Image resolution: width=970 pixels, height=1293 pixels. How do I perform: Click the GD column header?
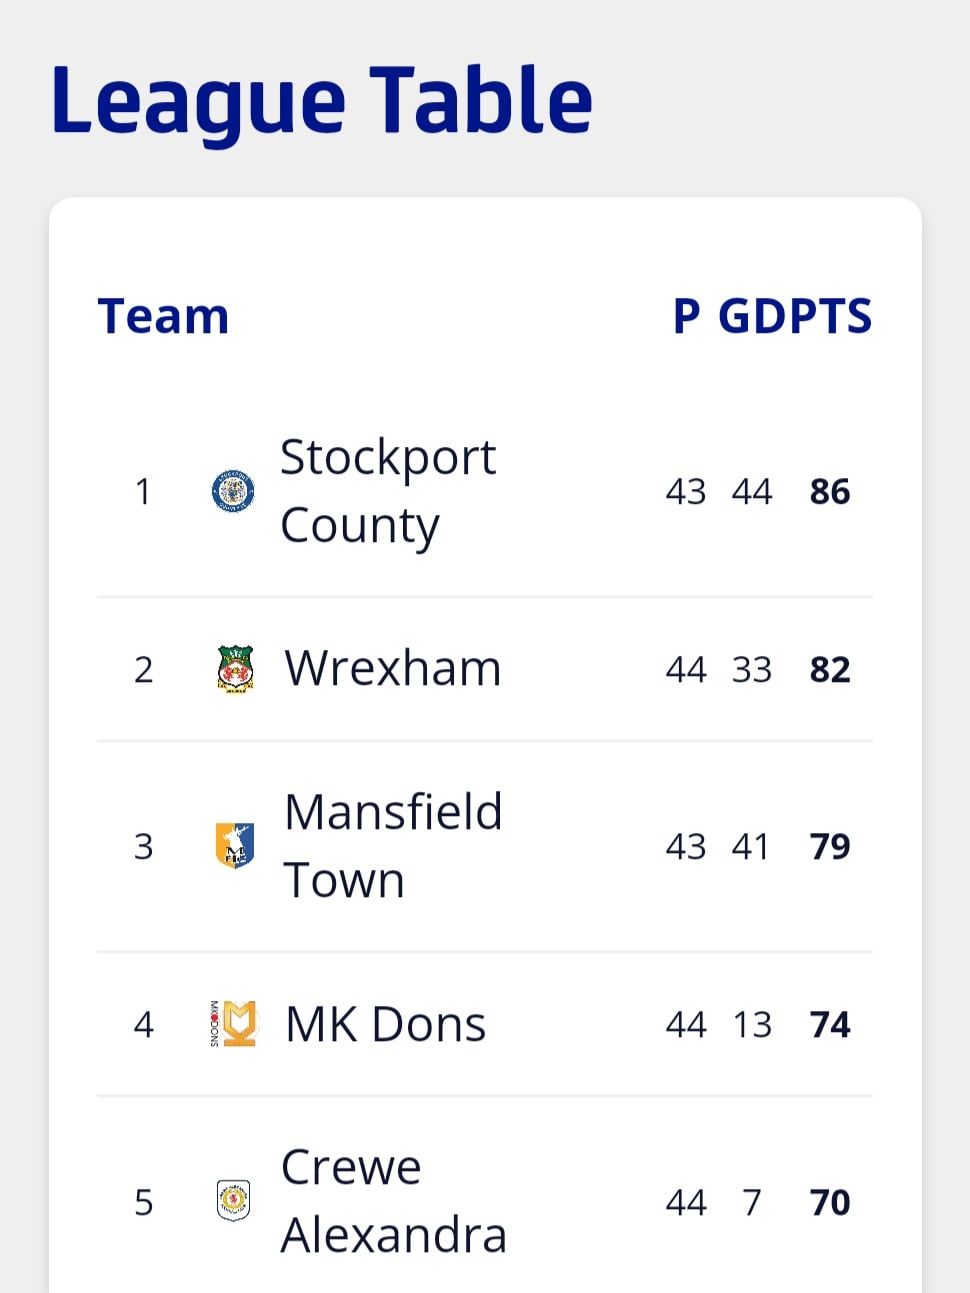(747, 316)
